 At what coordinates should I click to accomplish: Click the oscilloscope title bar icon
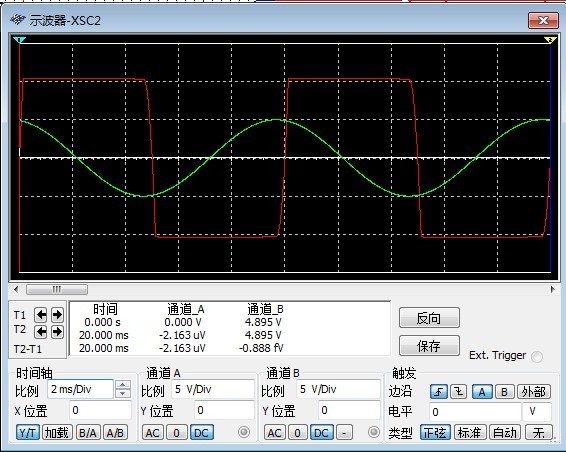18,19
